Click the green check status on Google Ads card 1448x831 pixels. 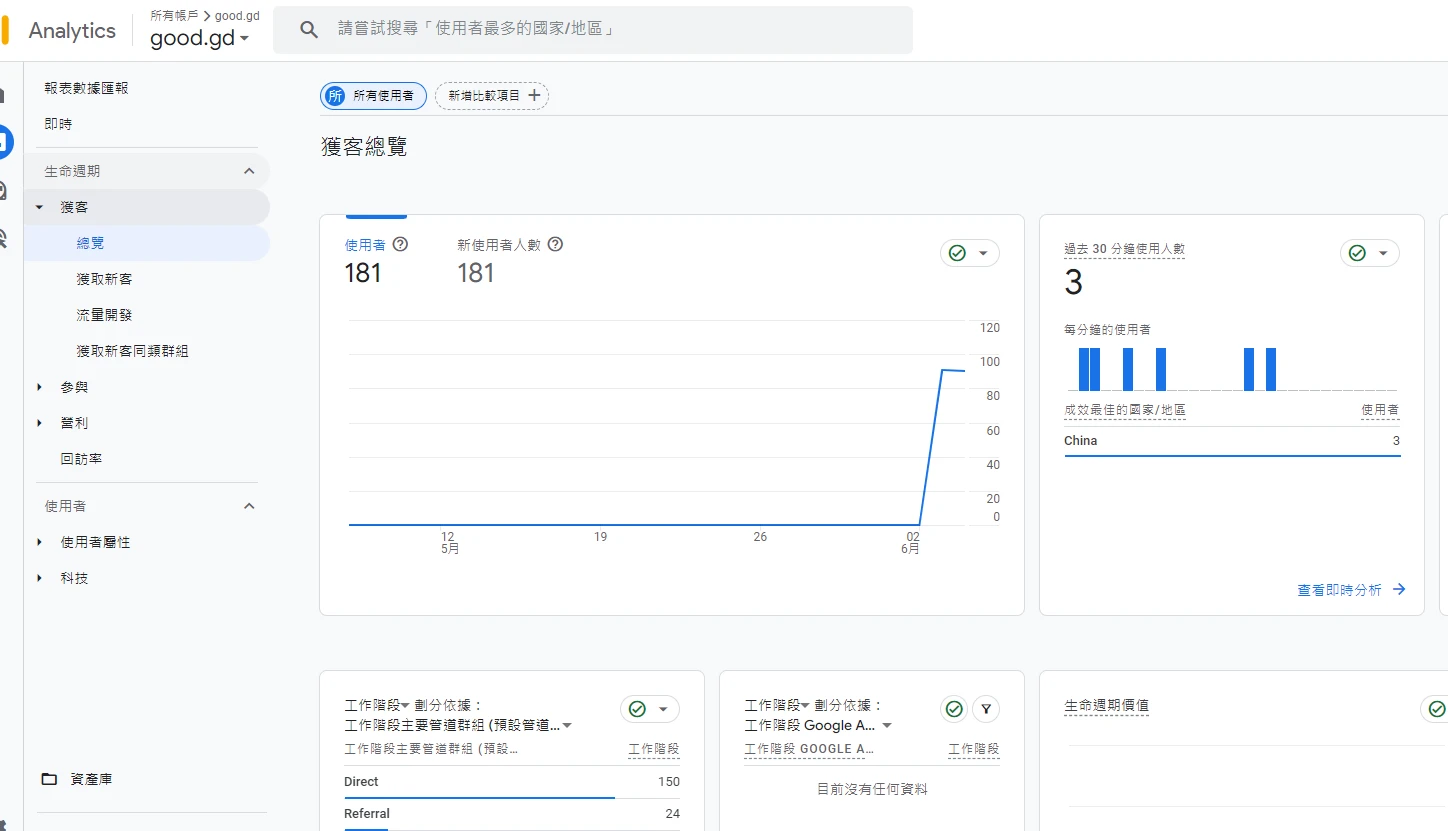click(x=954, y=709)
